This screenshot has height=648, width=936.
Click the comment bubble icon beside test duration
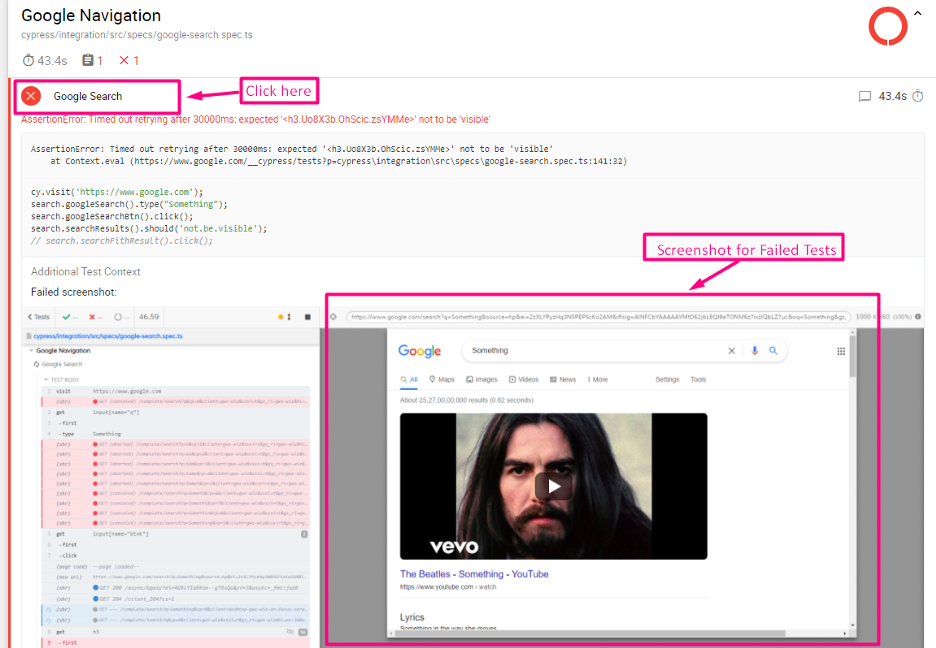click(x=865, y=96)
